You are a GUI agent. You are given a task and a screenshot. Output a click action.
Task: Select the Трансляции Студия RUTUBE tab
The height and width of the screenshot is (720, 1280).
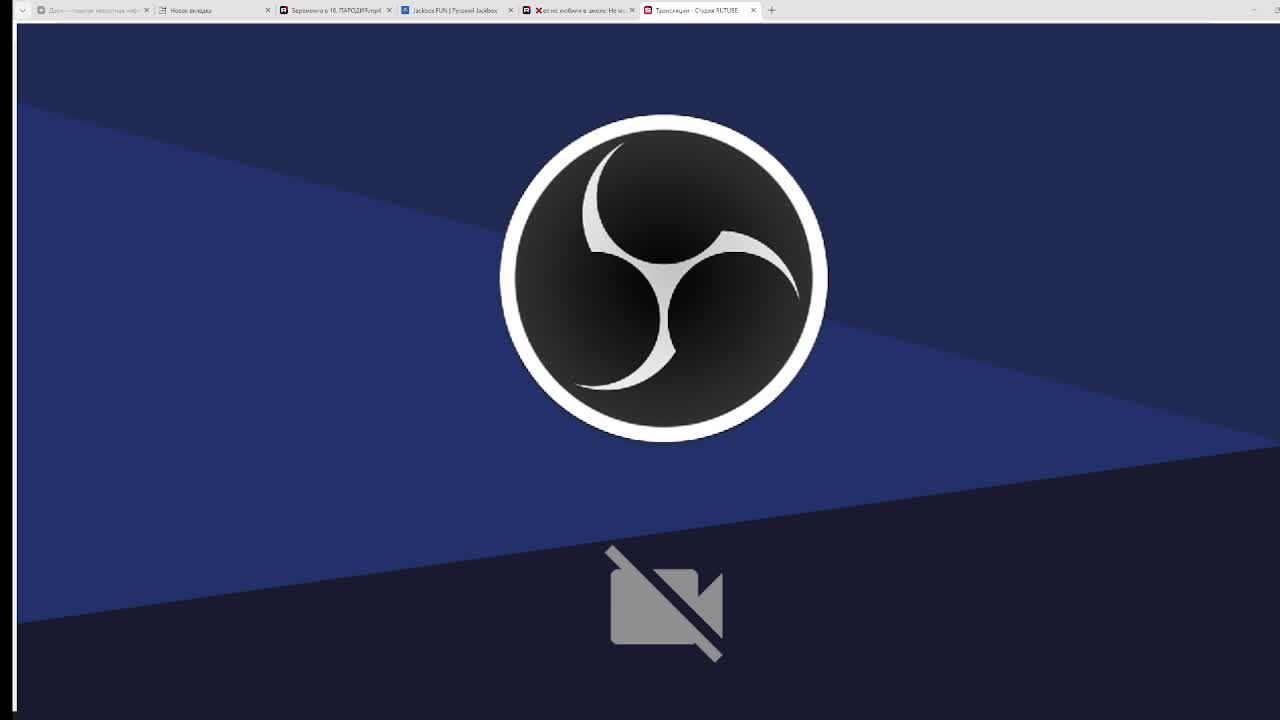point(699,10)
